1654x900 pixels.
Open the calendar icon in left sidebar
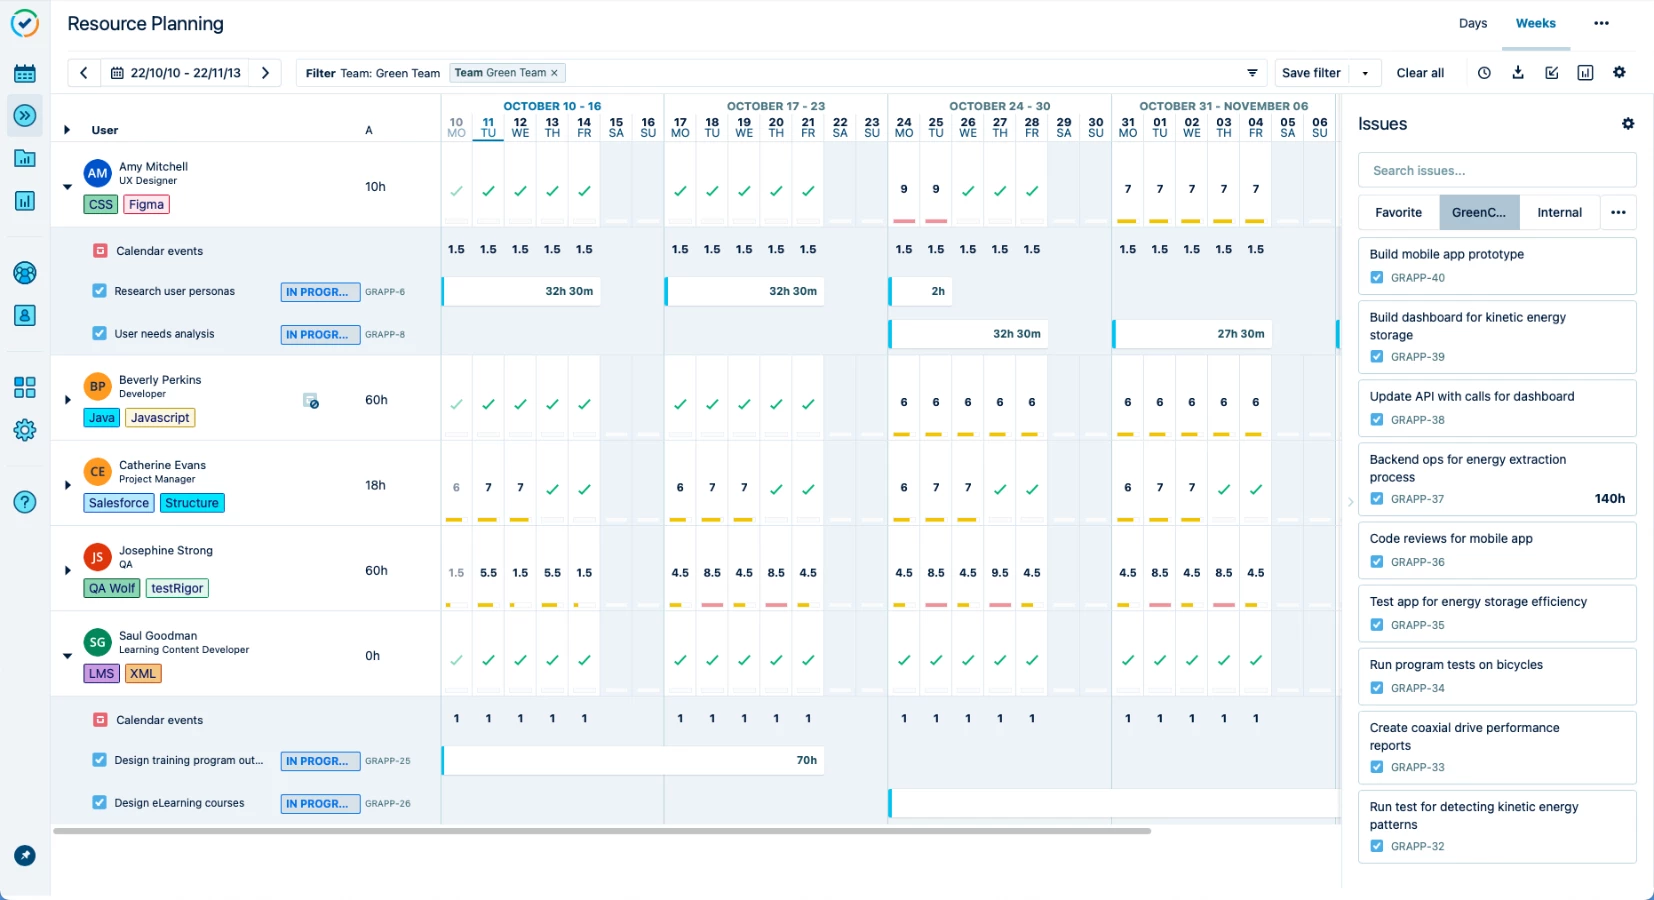pyautogui.click(x=25, y=74)
